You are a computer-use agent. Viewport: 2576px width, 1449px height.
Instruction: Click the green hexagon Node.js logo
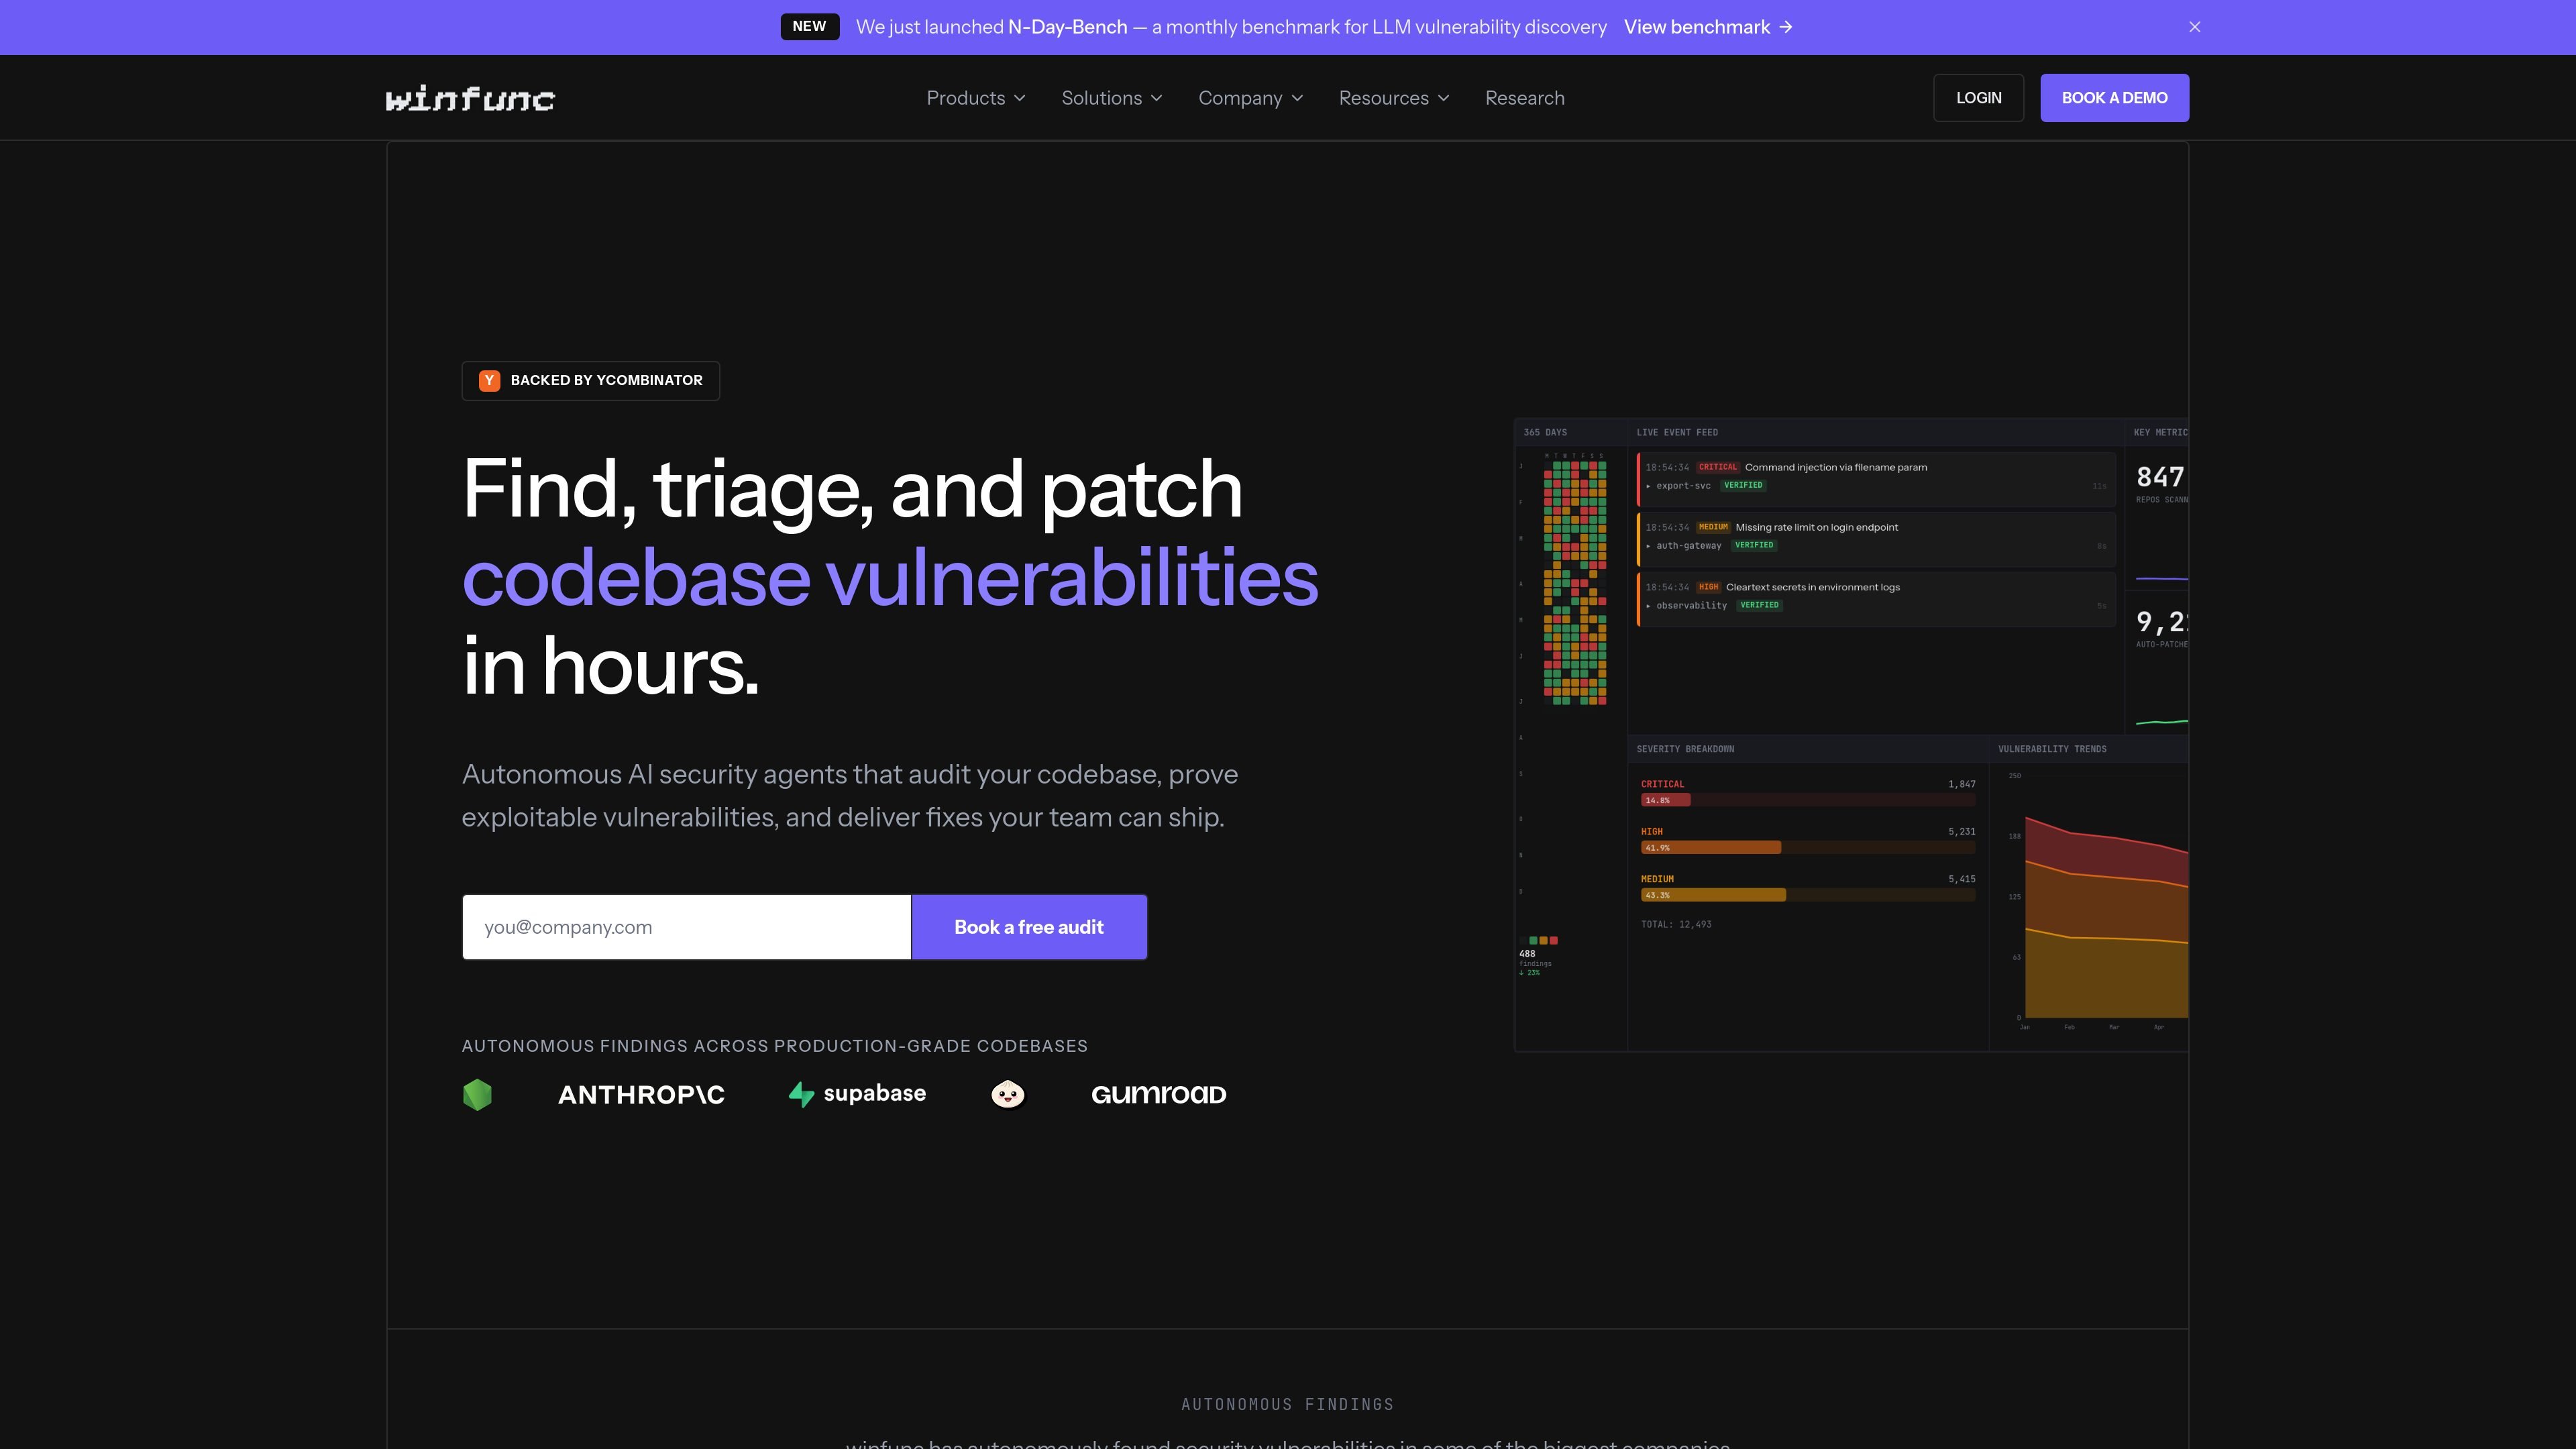477,1094
